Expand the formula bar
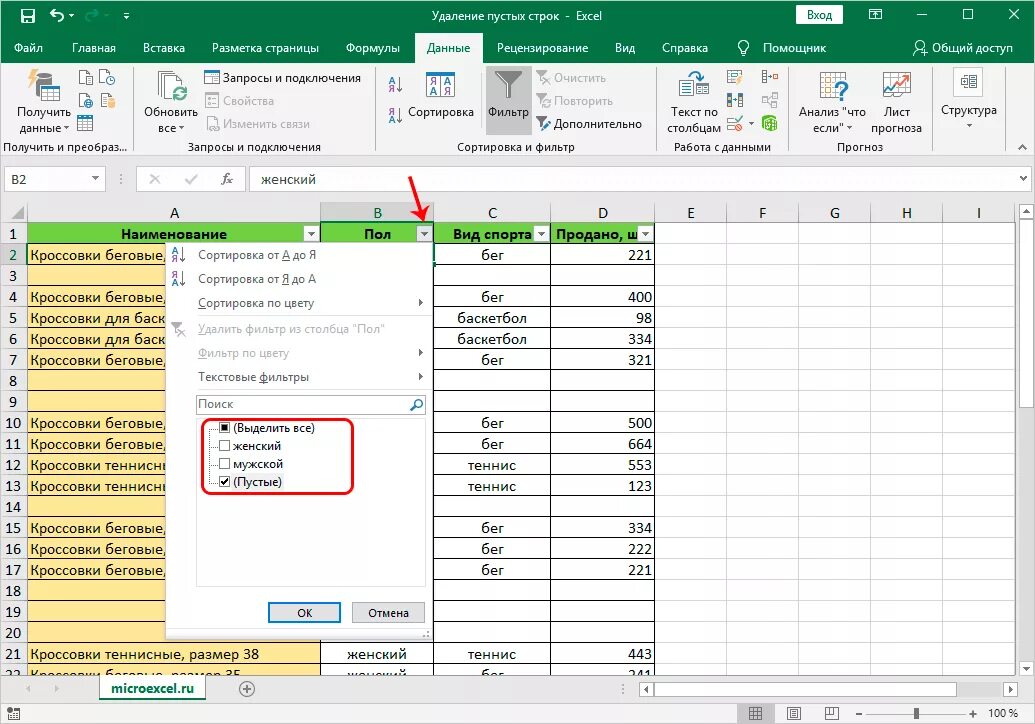 click(x=1023, y=178)
